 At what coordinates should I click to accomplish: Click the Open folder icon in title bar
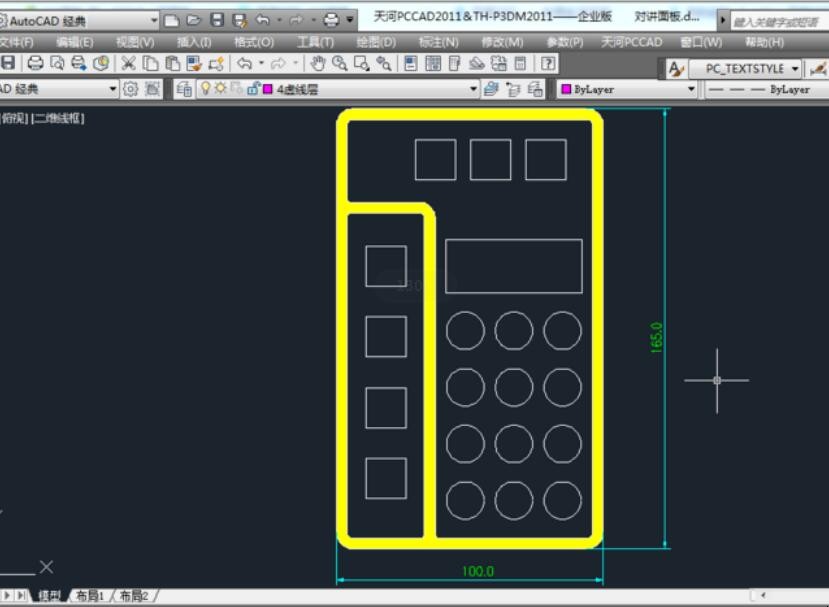pyautogui.click(x=194, y=19)
